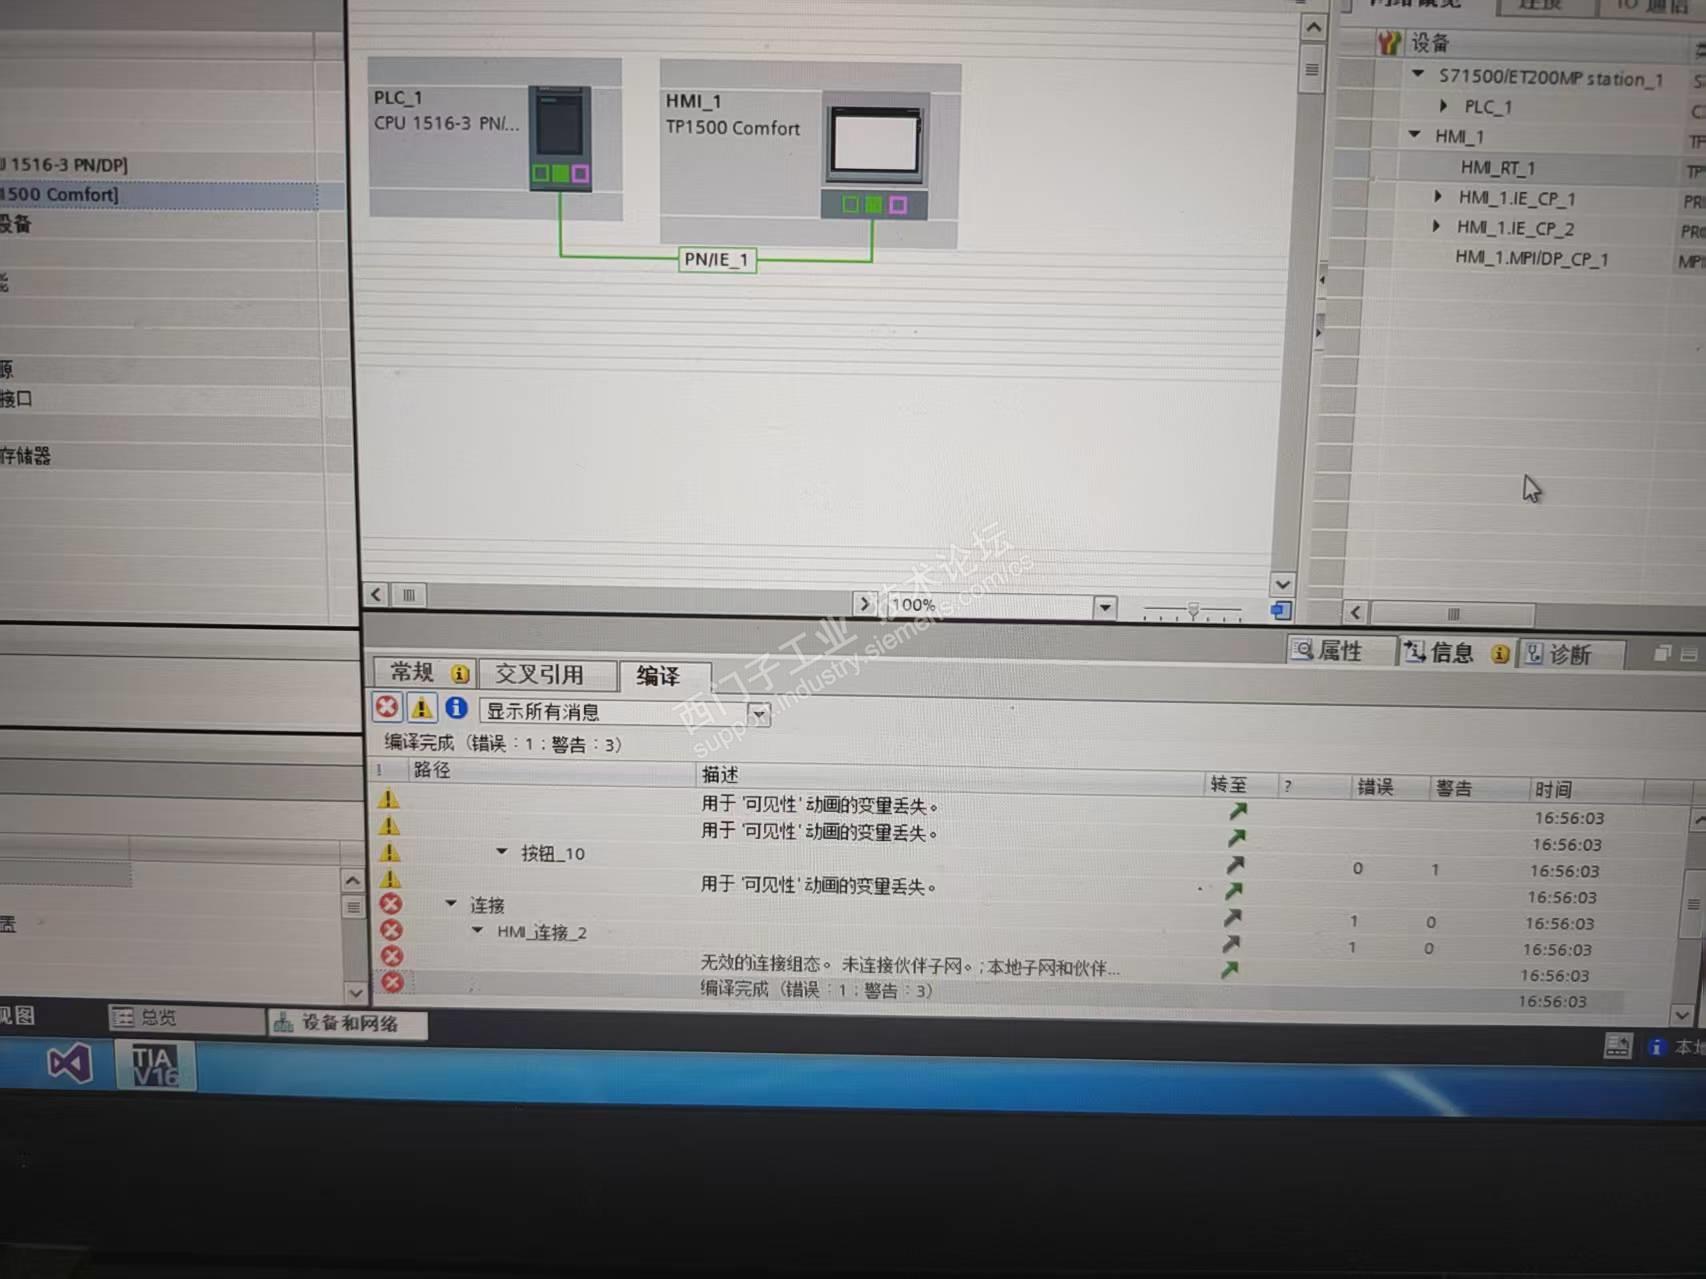
Task: Click network view vertical scroll down arrow
Action: point(1282,584)
